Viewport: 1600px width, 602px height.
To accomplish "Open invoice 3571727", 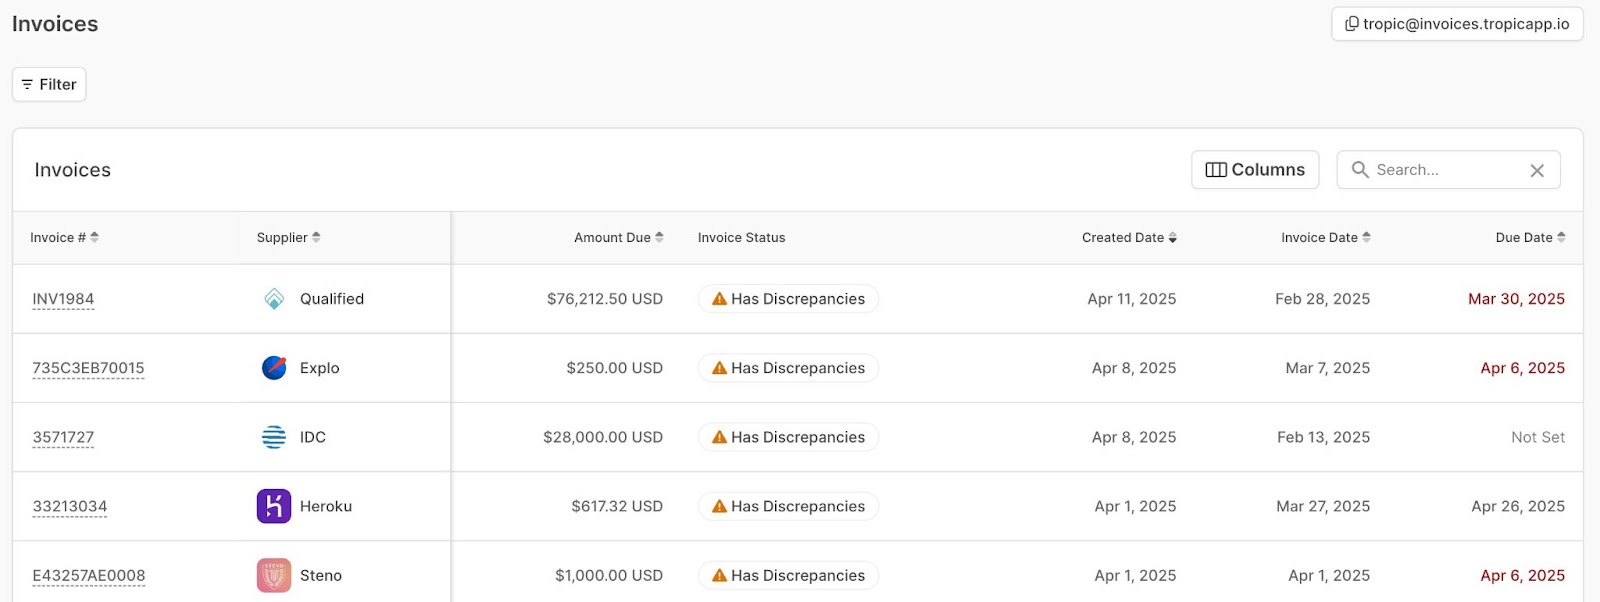I will (x=63, y=437).
